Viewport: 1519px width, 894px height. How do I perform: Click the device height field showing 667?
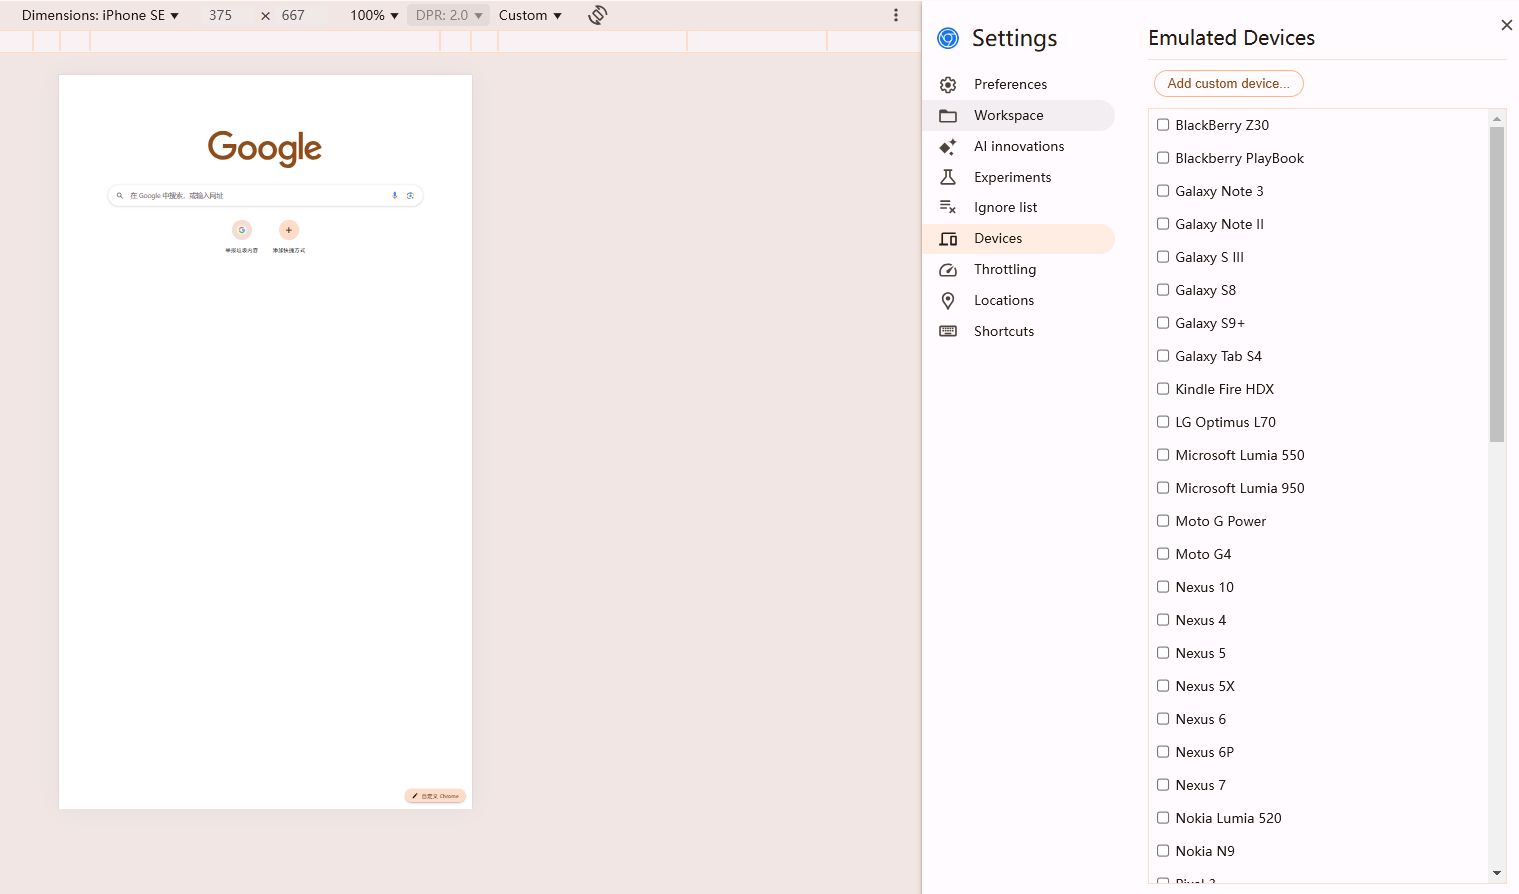(293, 15)
